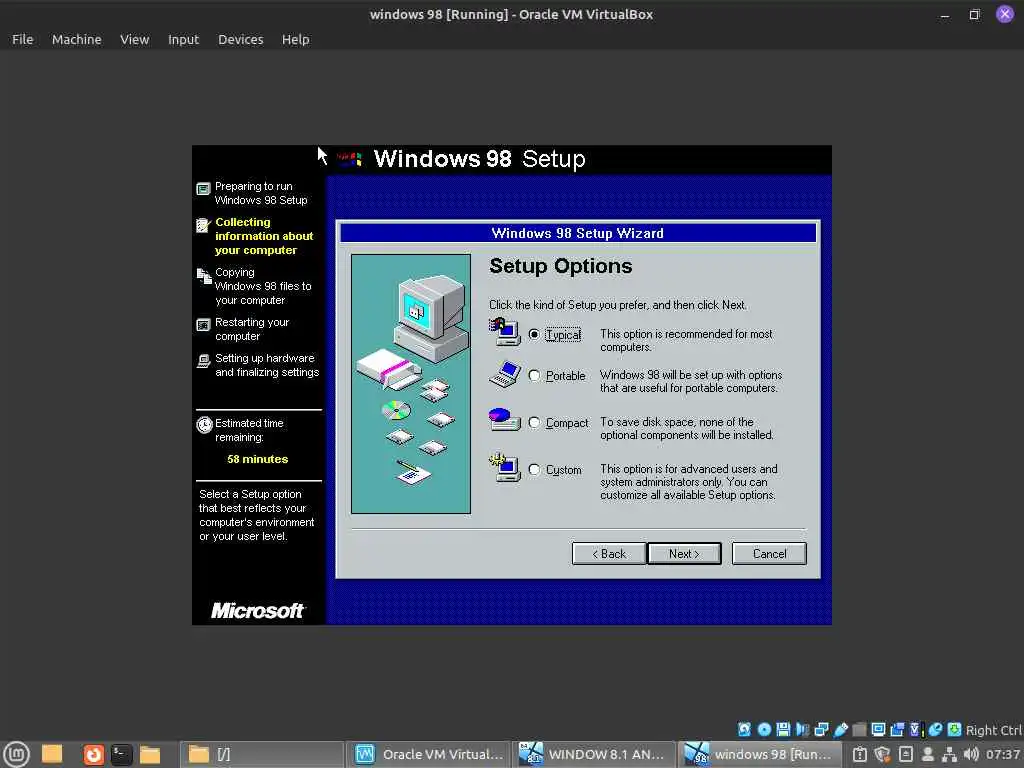Viewport: 1024px width, 768px height.
Task: Select the Typical setup radio button
Action: coord(534,334)
